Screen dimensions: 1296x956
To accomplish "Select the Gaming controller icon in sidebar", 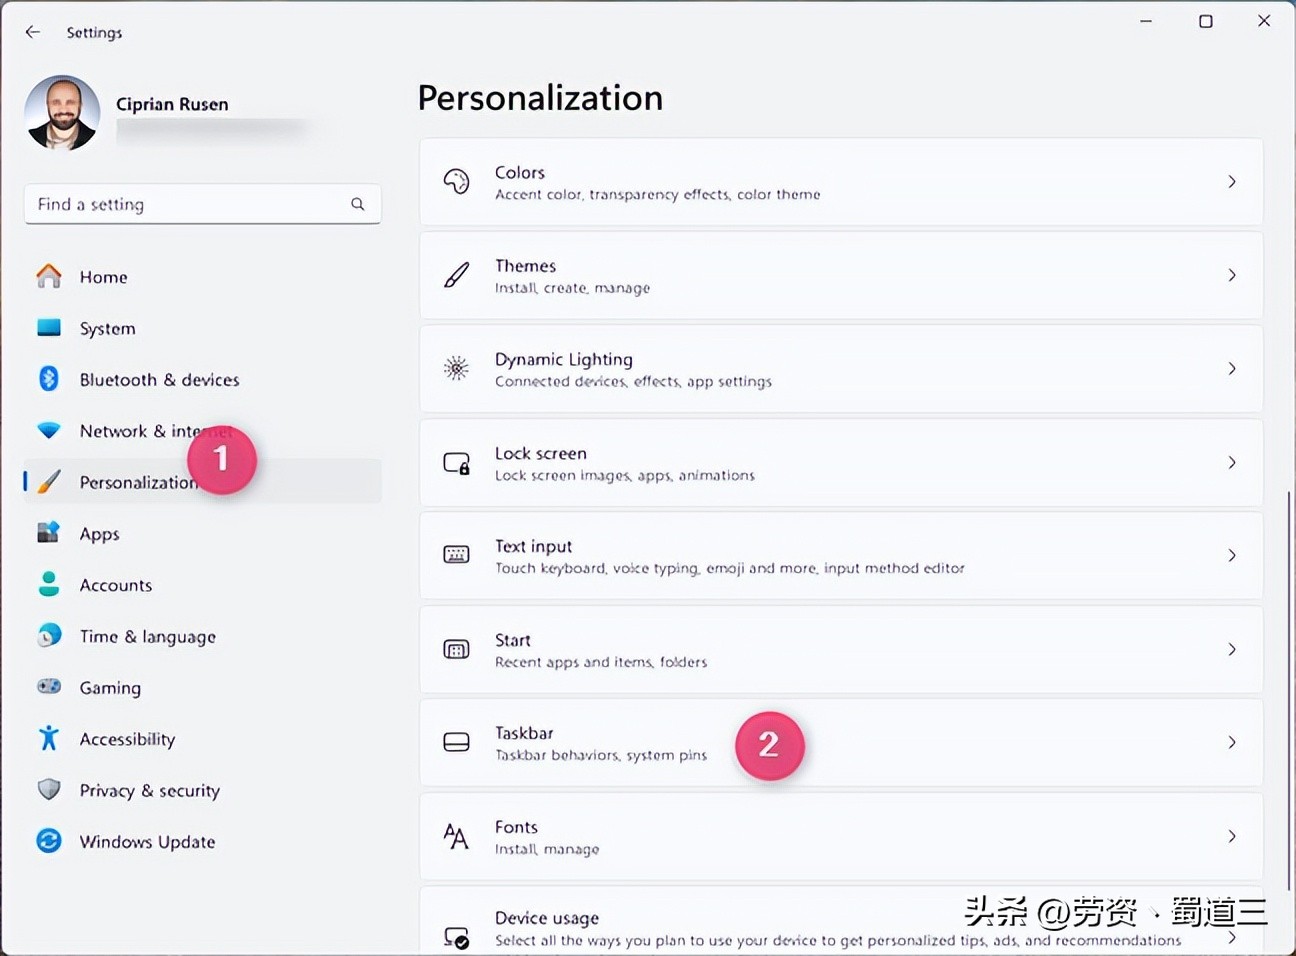I will pyautogui.click(x=48, y=687).
